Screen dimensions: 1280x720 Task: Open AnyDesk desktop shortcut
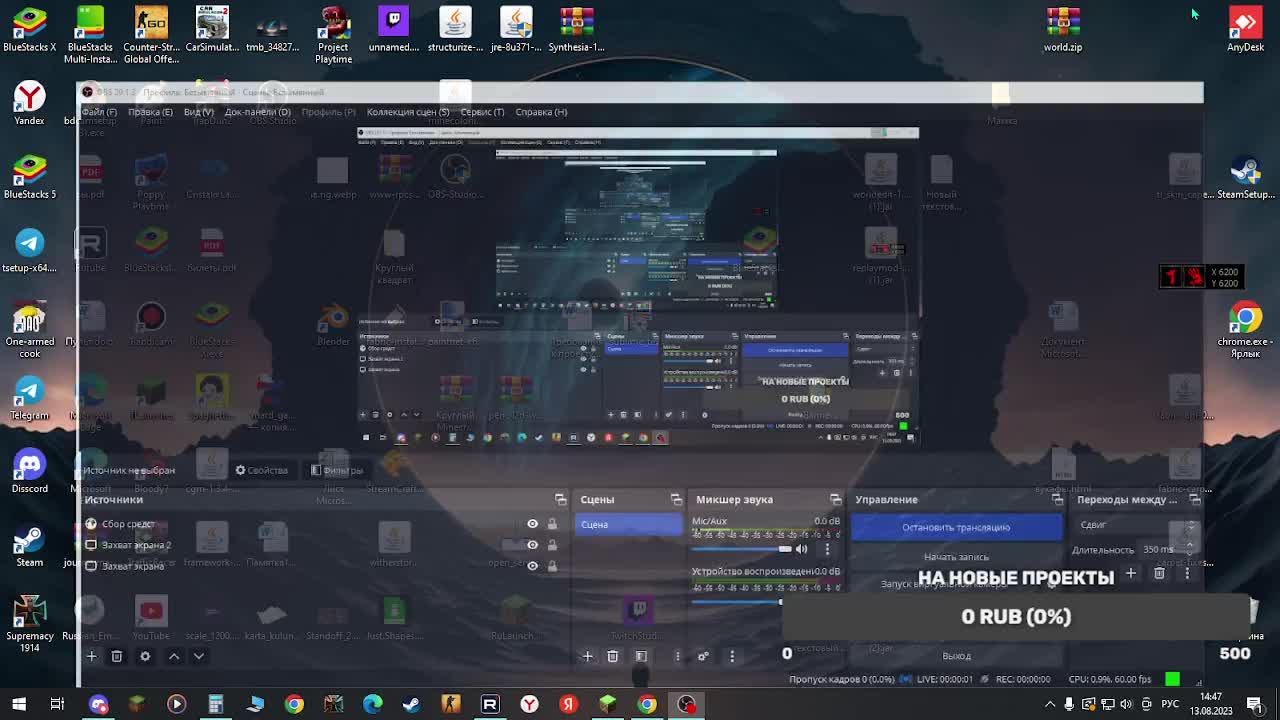click(x=1245, y=28)
